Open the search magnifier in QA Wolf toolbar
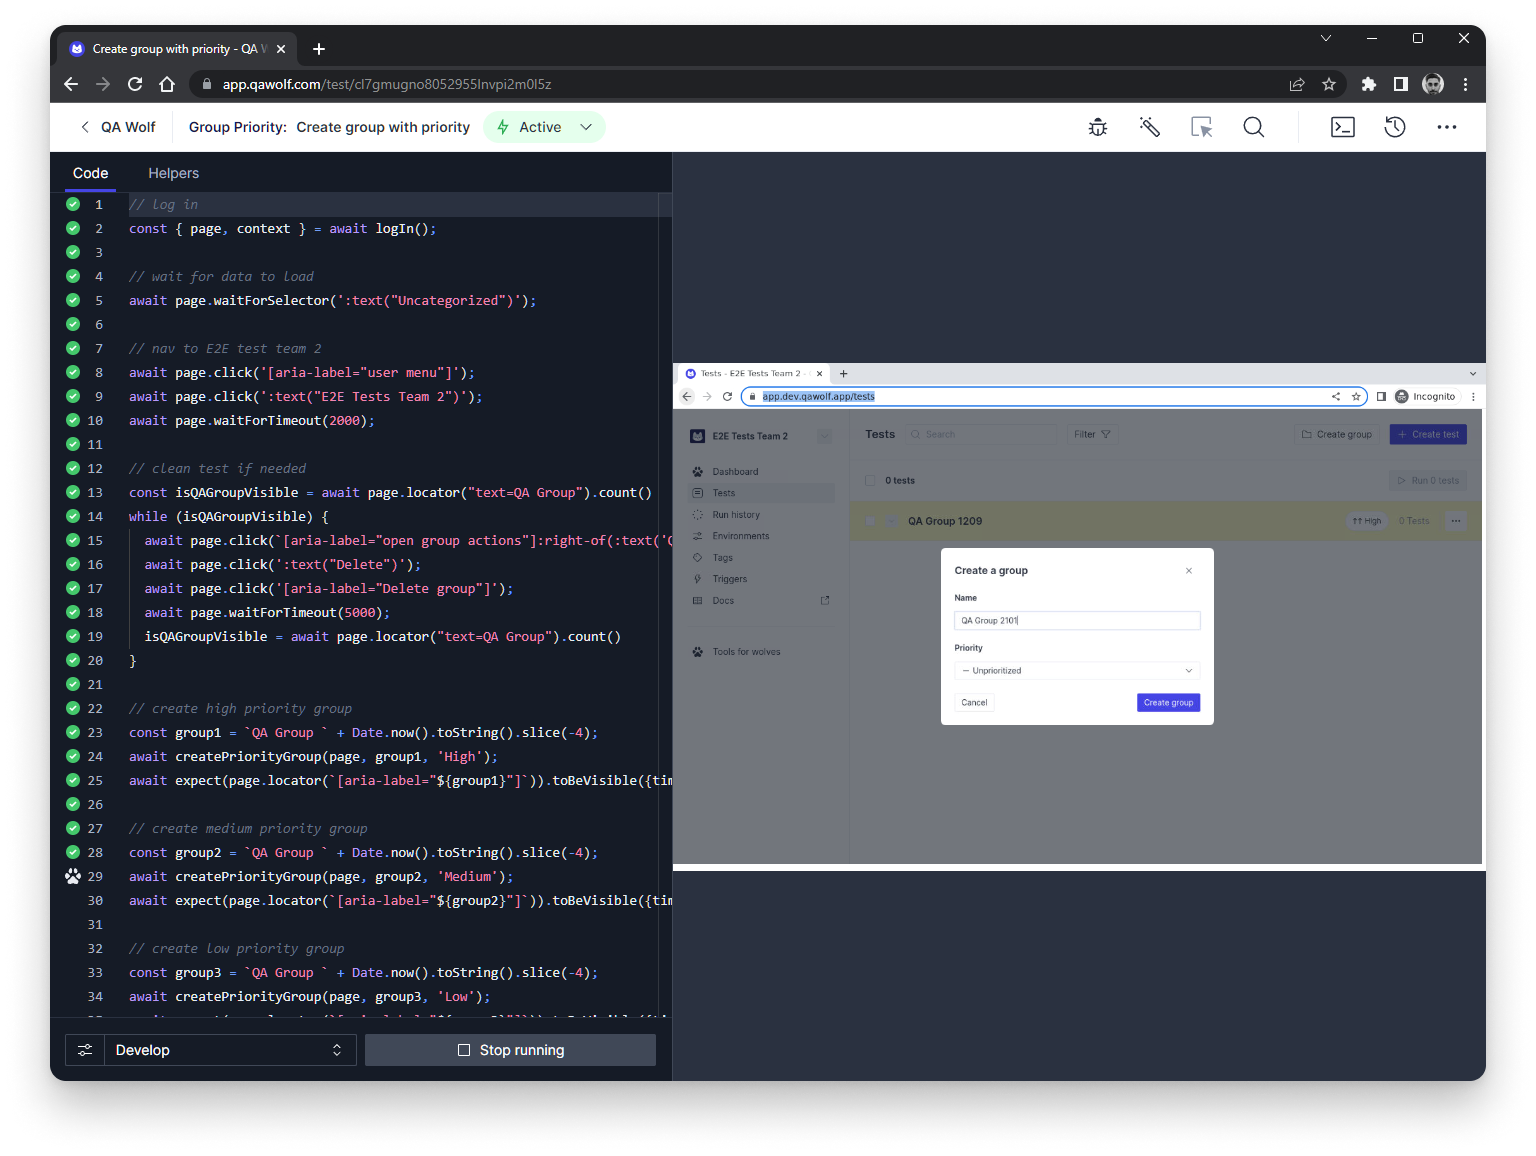Viewport: 1536px width, 1156px height. pyautogui.click(x=1254, y=127)
